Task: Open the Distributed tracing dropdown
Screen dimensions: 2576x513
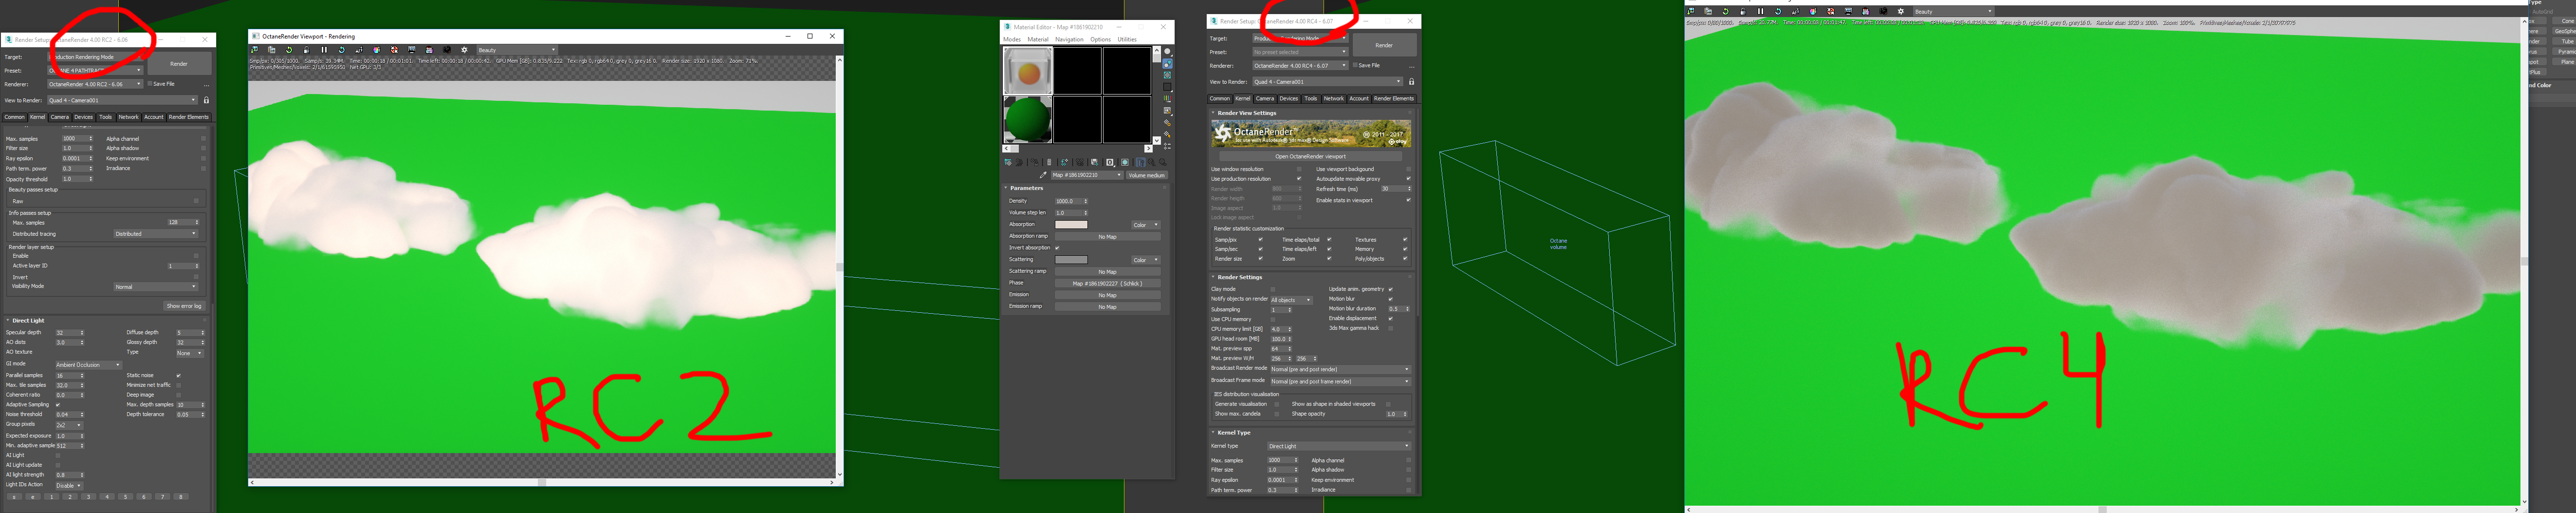Action: point(155,234)
